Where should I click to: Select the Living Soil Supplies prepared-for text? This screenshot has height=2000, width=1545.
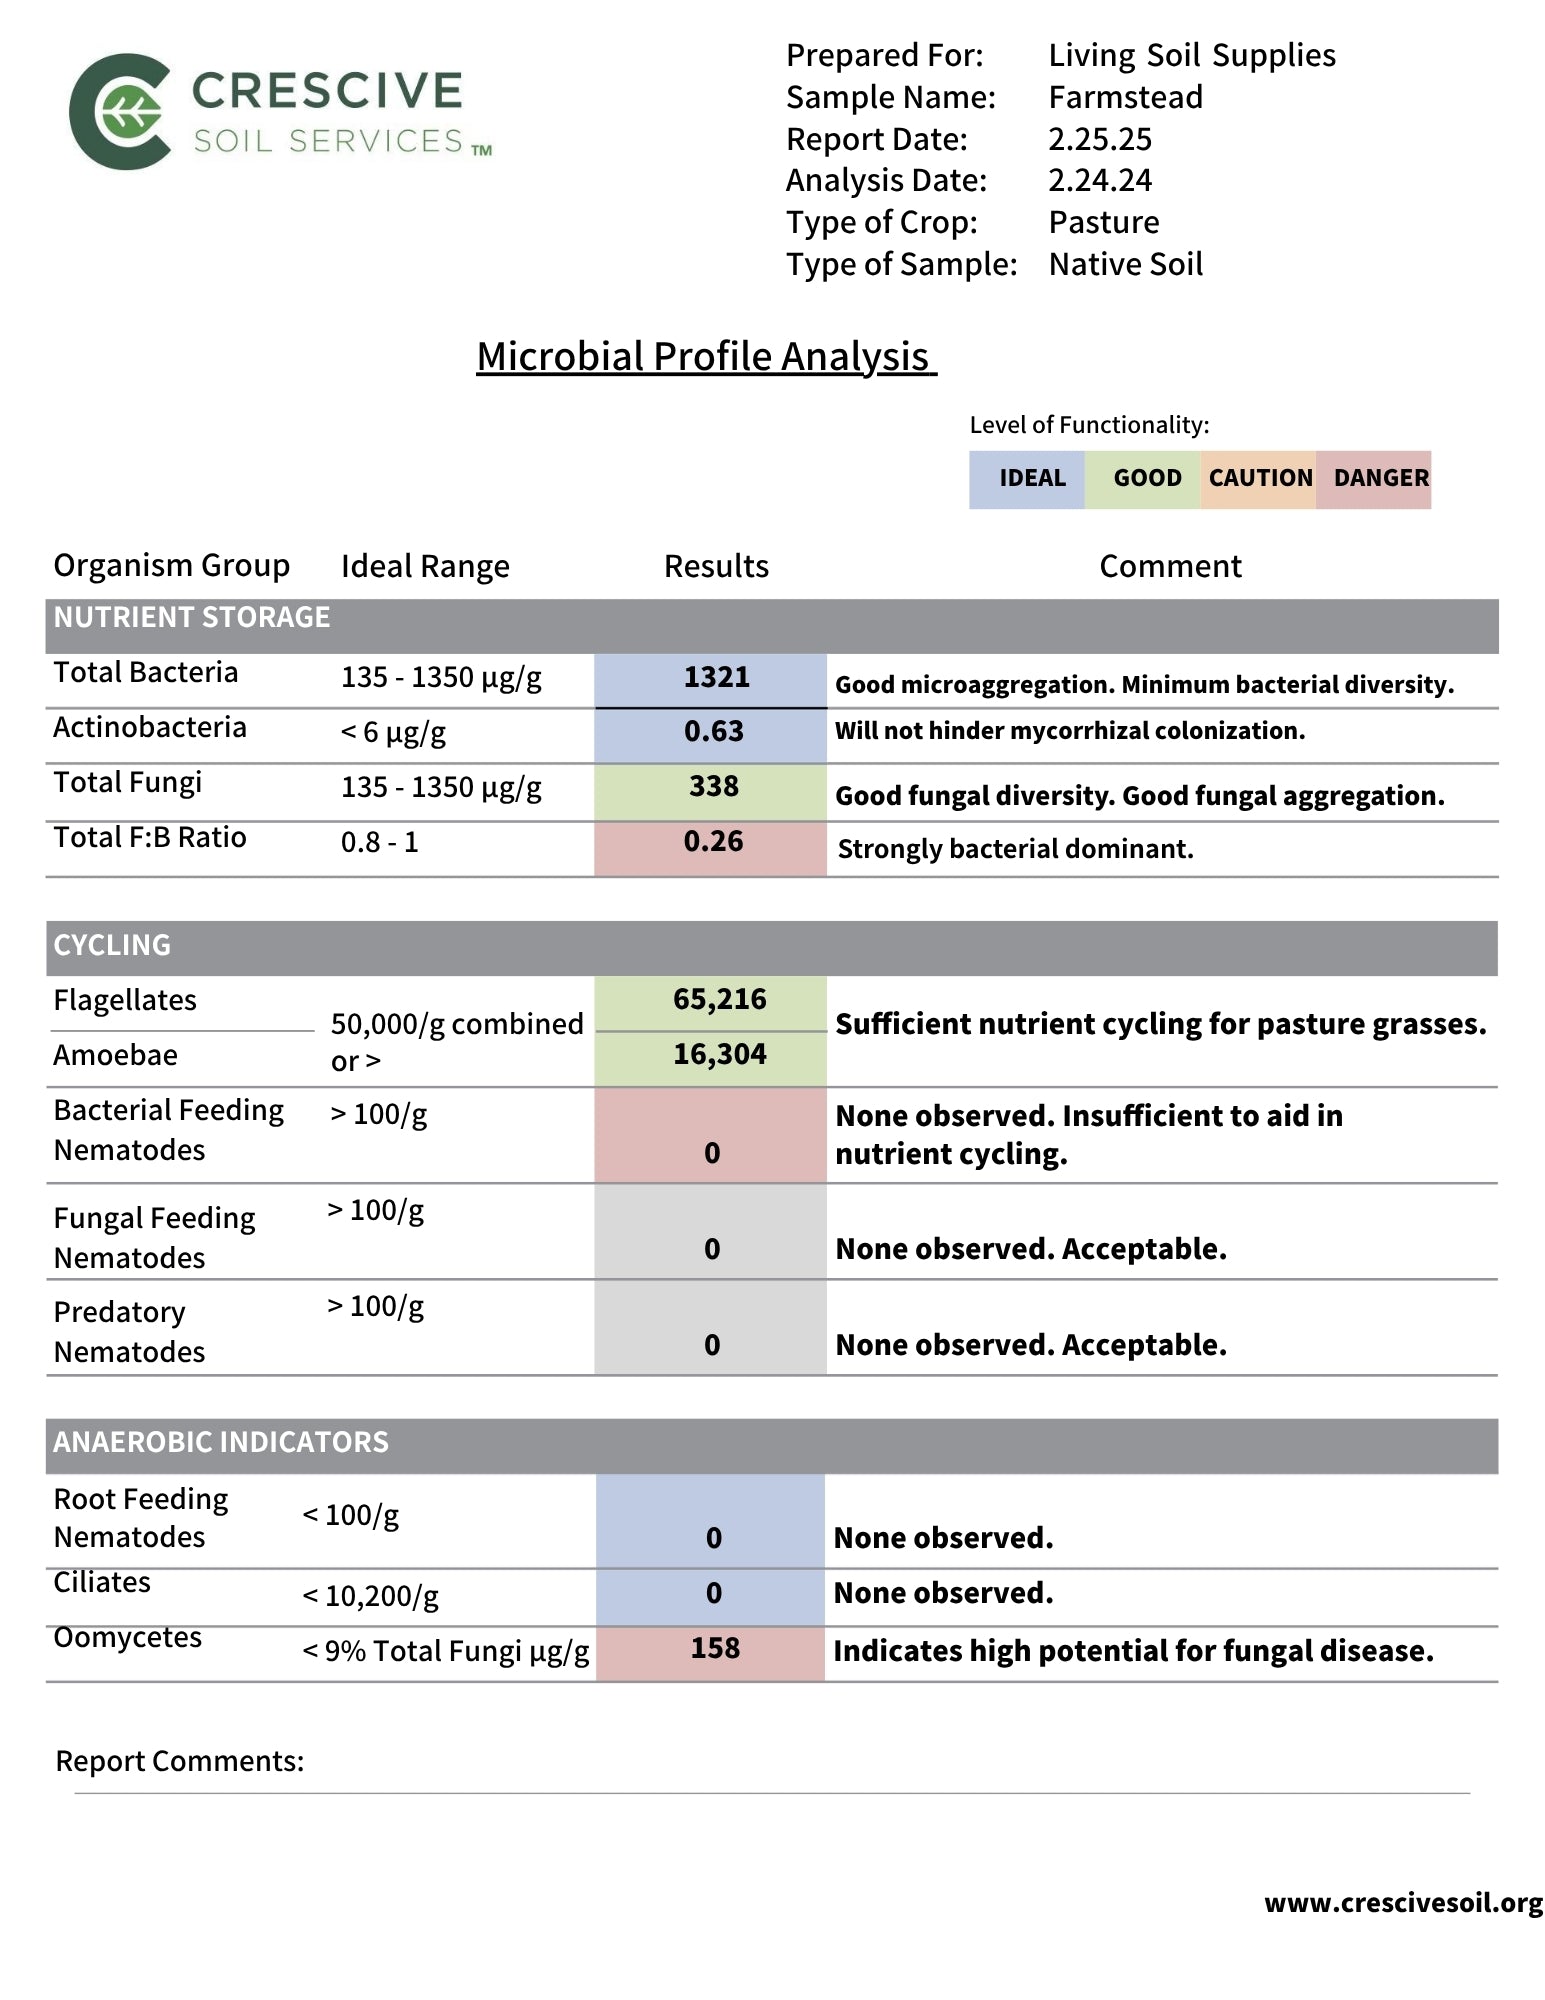pyautogui.click(x=1192, y=56)
